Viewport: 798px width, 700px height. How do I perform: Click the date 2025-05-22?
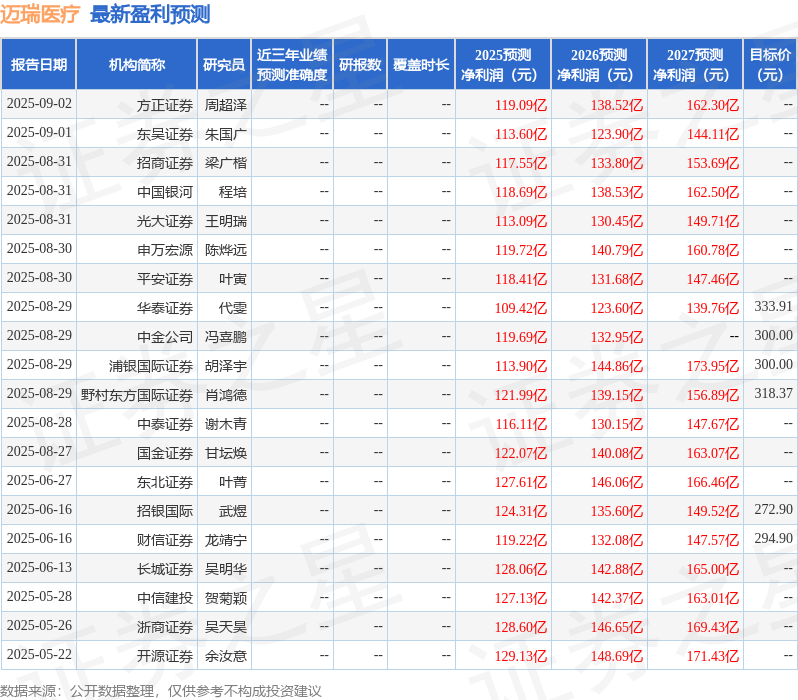pyautogui.click(x=39, y=655)
